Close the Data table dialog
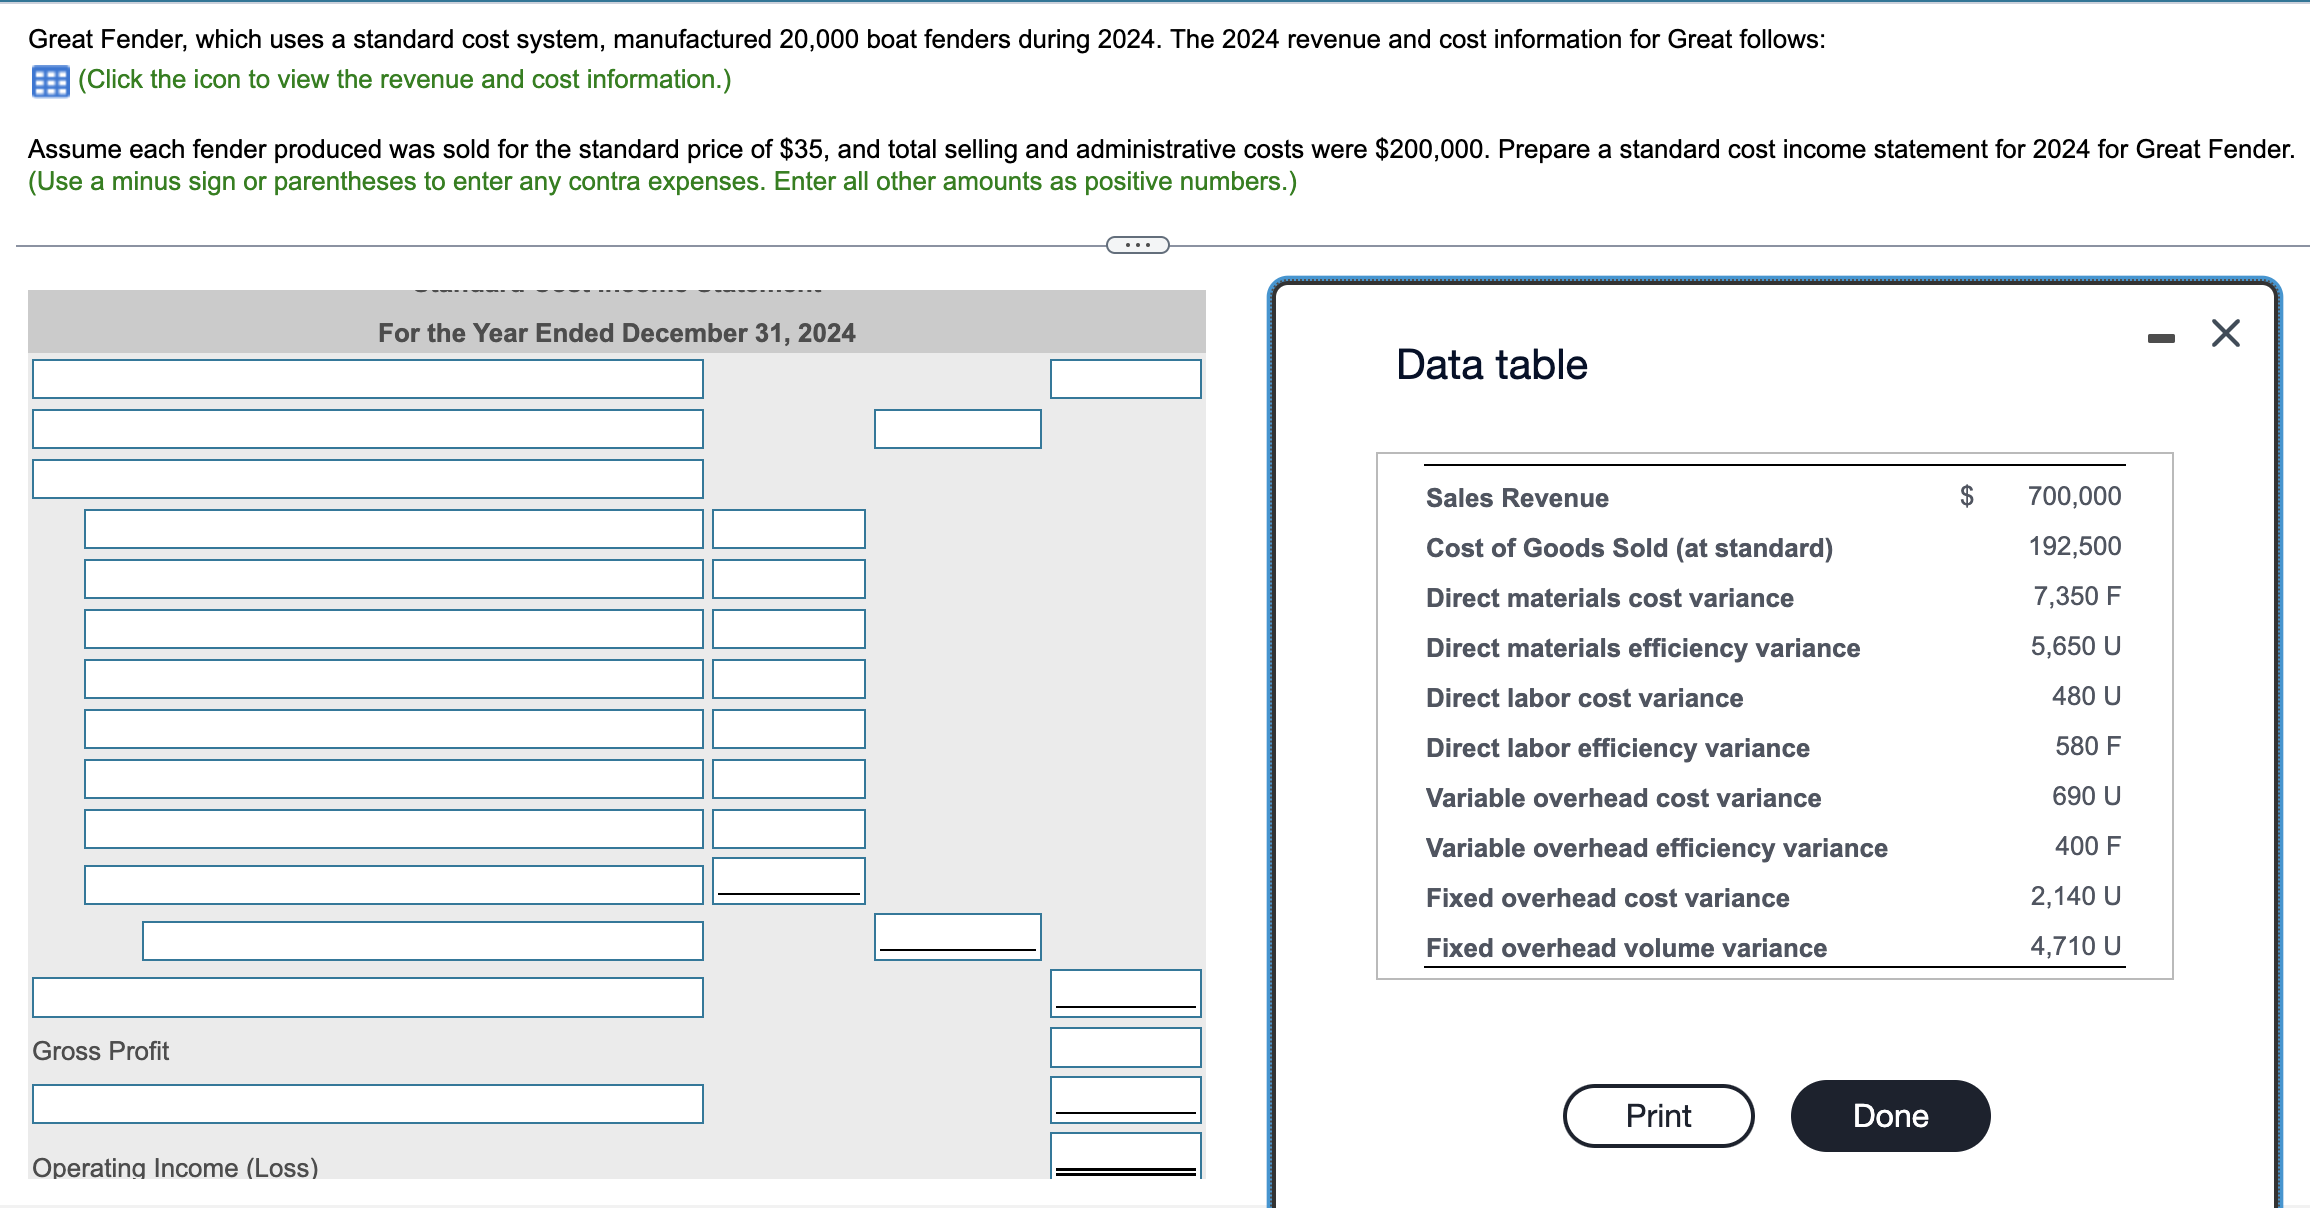Image resolution: width=2310 pixels, height=1208 pixels. point(2225,333)
